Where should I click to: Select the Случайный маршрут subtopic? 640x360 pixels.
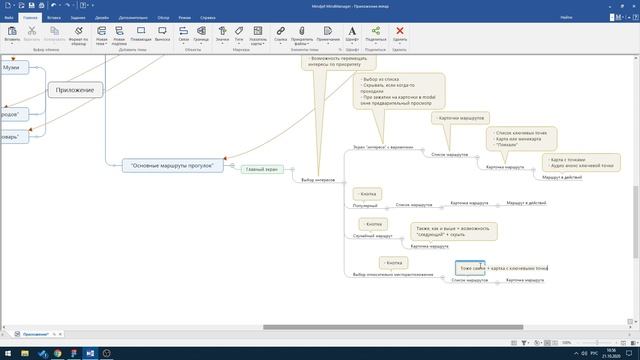pos(372,236)
